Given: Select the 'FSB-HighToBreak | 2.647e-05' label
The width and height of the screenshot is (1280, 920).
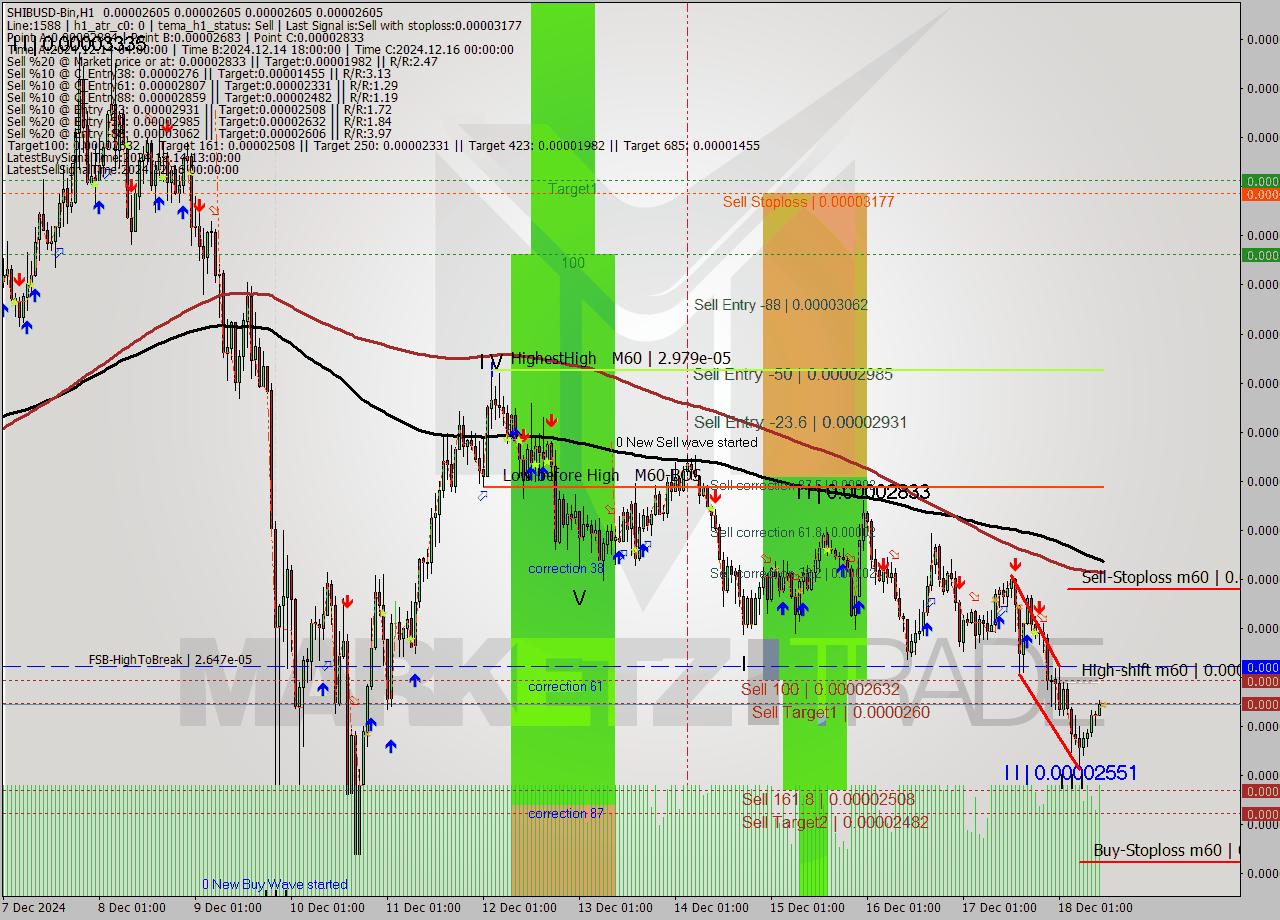Looking at the screenshot, I should click(170, 660).
